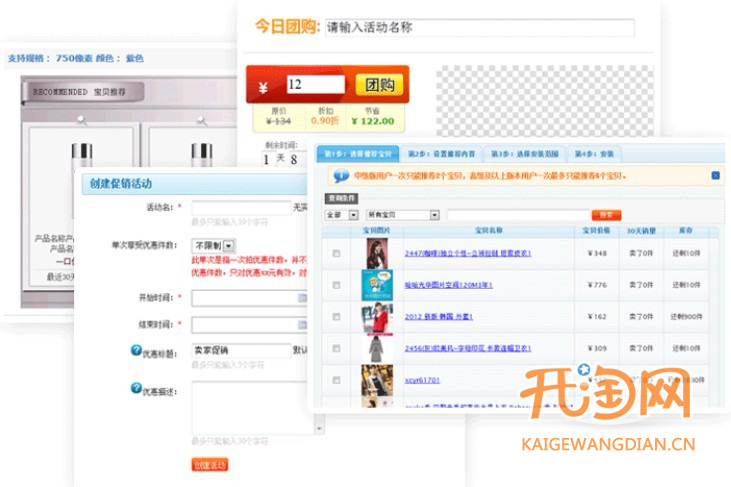
Task: Tick checkbox for the ¥162 product row
Action: (336, 316)
